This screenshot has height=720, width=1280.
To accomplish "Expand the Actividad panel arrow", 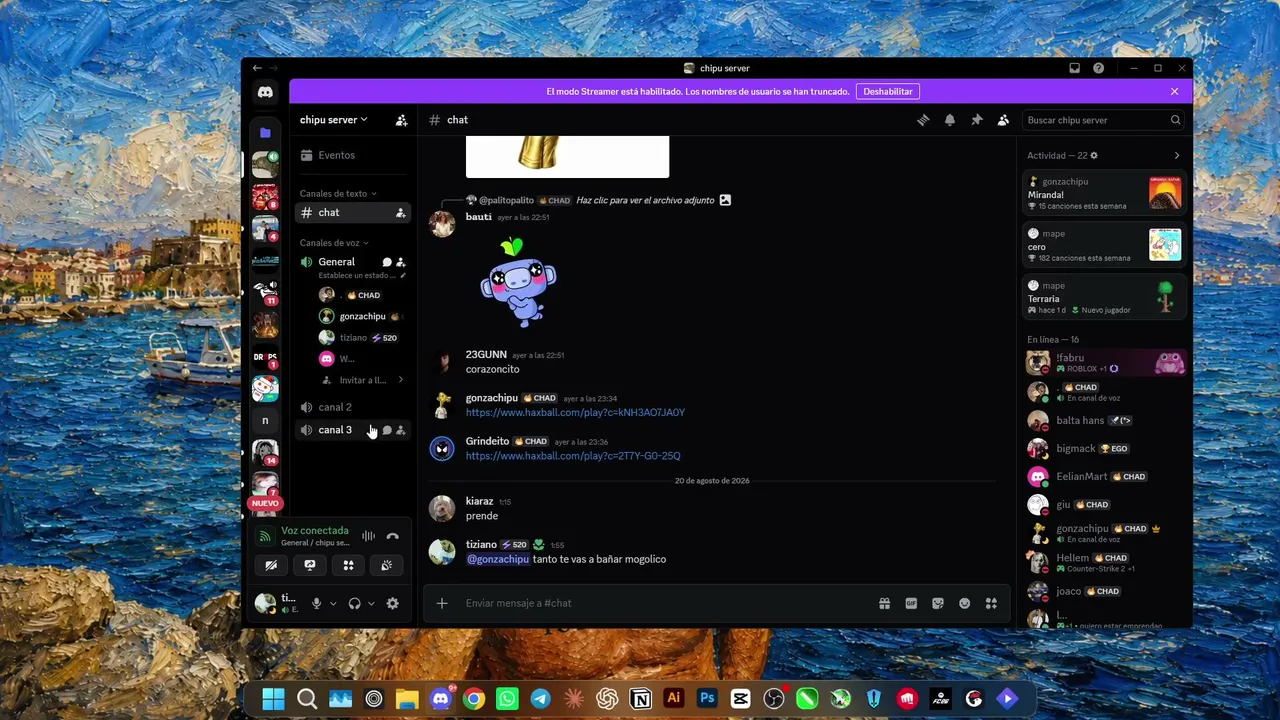I will [x=1176, y=156].
